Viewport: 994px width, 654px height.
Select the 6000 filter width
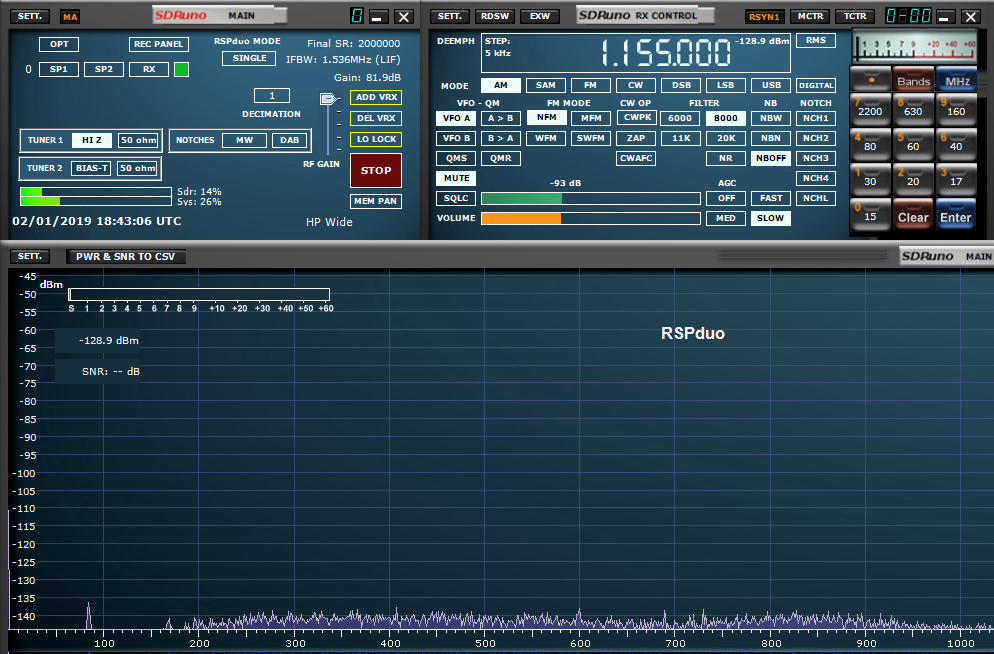click(680, 118)
